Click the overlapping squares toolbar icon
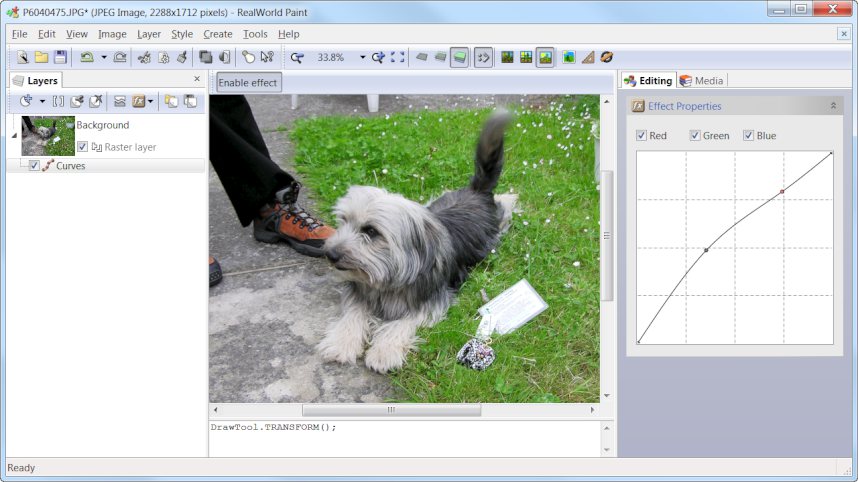Viewport: 858px width, 482px height. (x=206, y=57)
